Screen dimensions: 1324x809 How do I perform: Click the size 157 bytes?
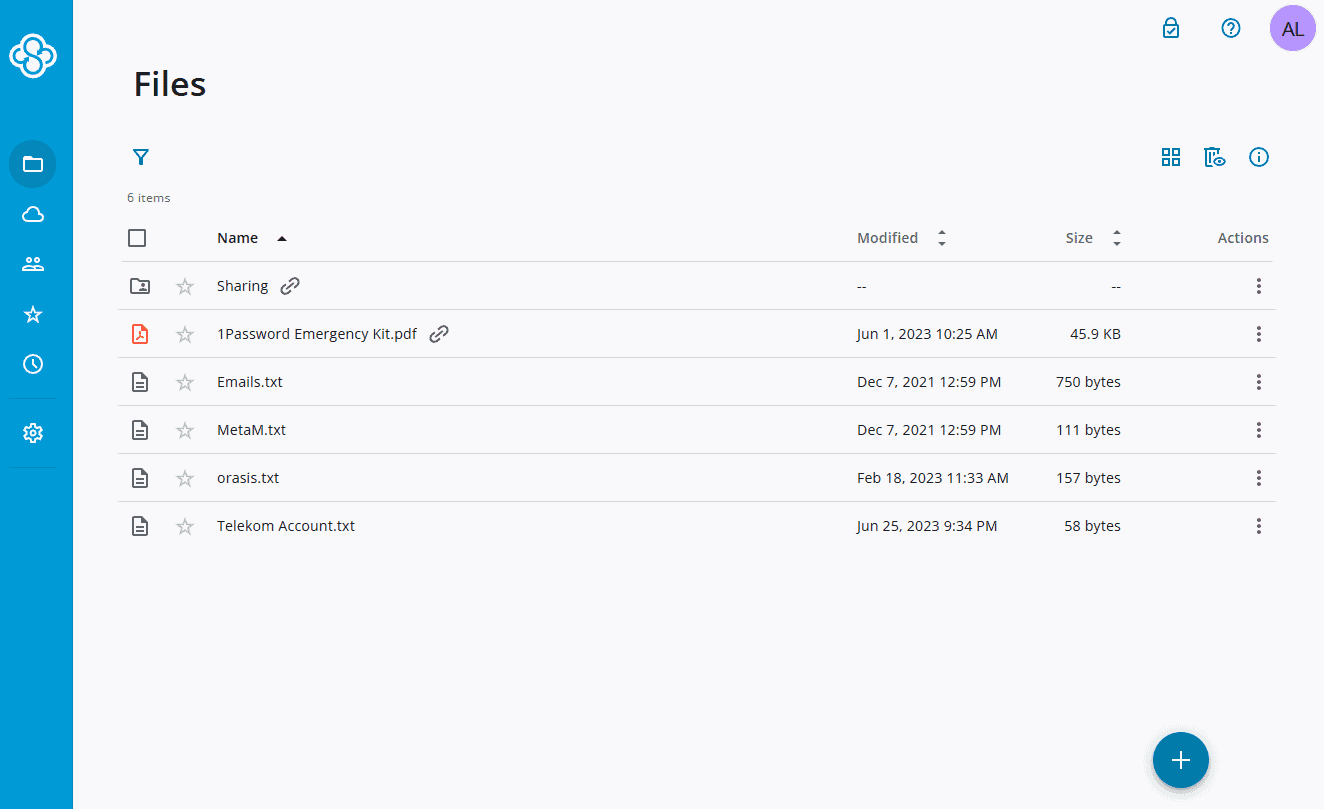point(1088,478)
